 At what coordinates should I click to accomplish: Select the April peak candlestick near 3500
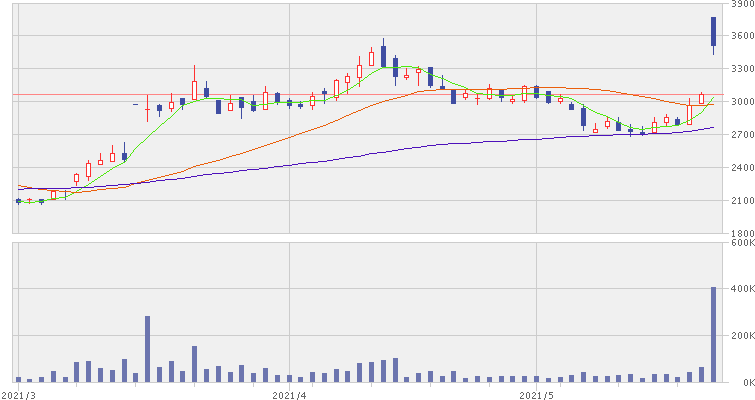coord(383,55)
